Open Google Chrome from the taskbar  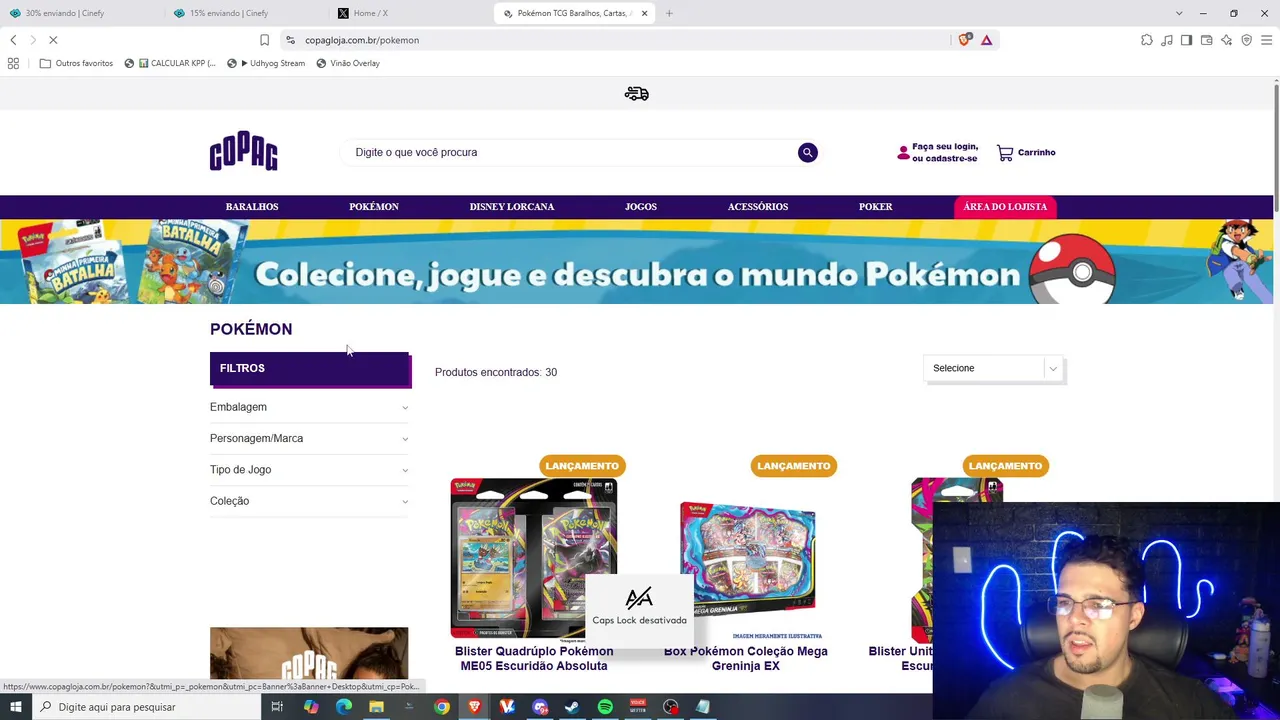pyautogui.click(x=442, y=707)
